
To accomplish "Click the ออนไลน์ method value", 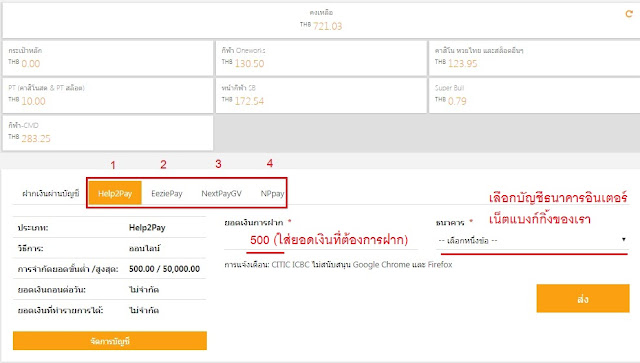I will pyautogui.click(x=144, y=248).
